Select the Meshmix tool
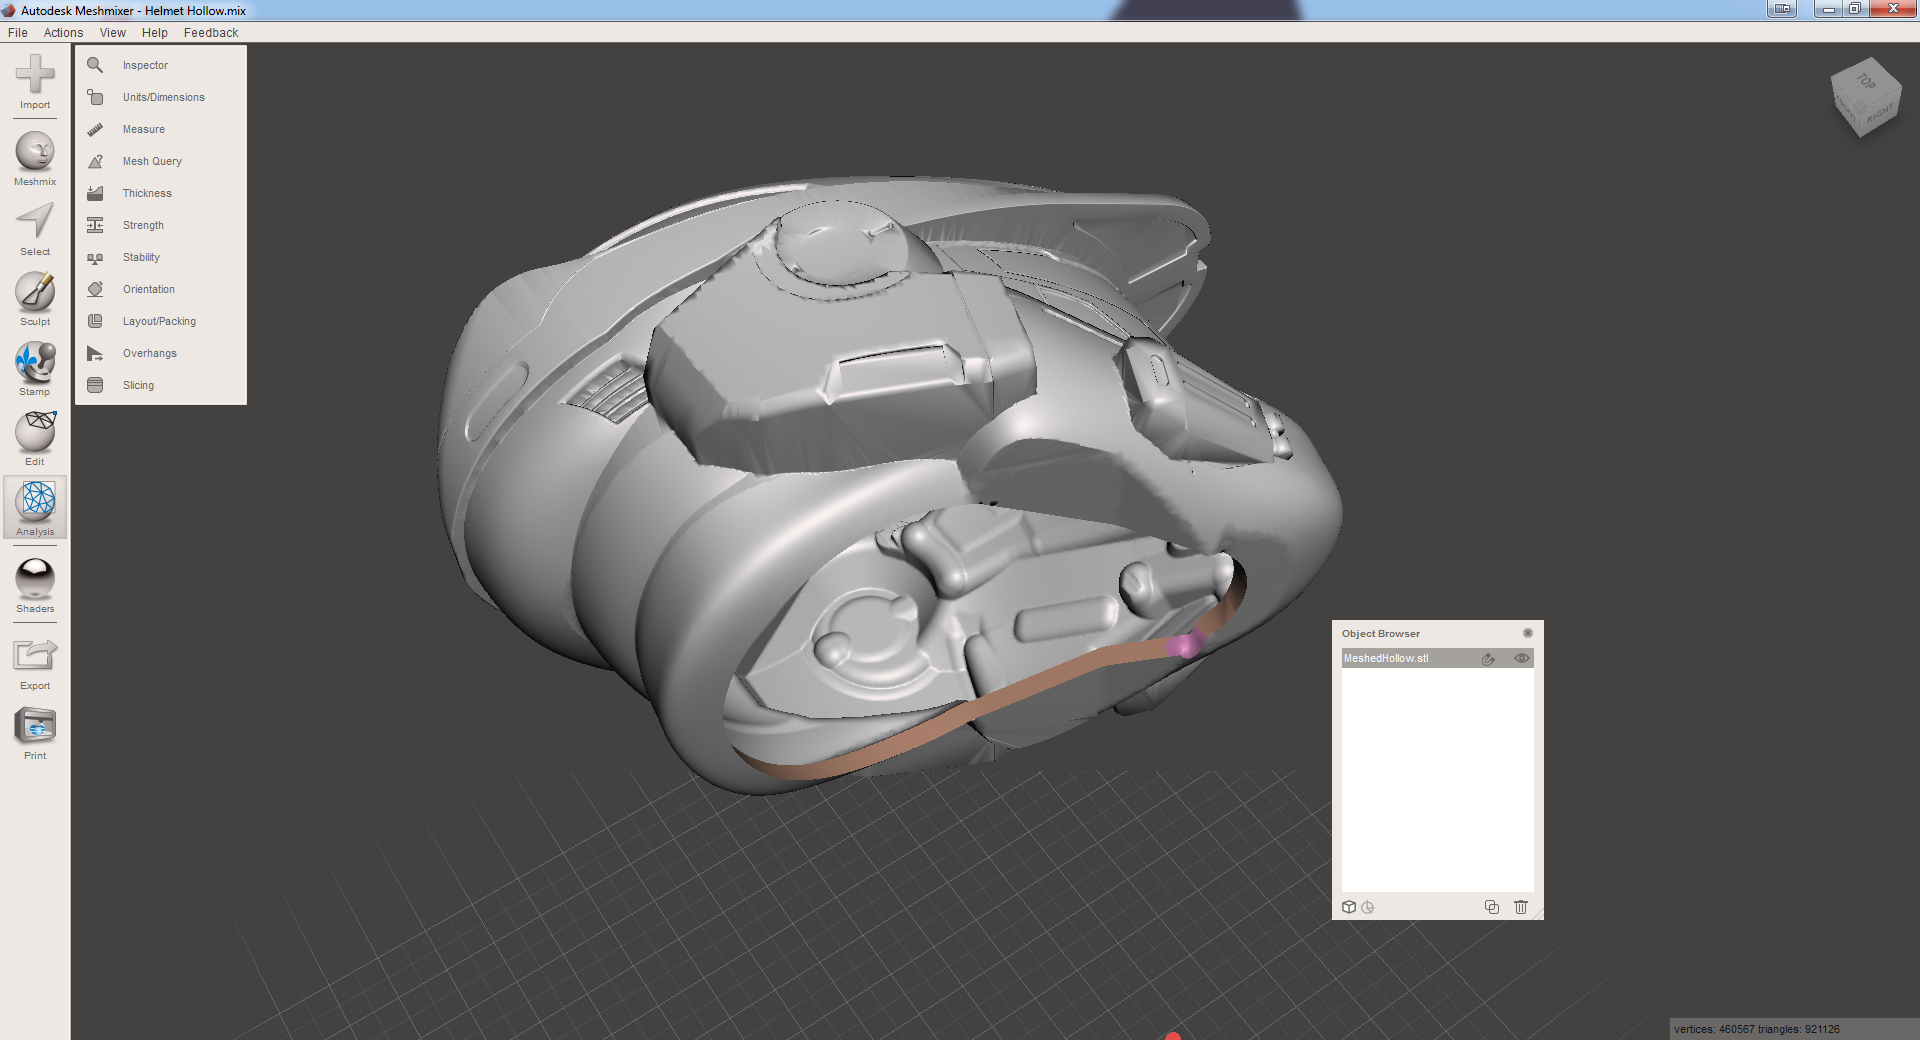1920x1040 pixels. tap(35, 157)
